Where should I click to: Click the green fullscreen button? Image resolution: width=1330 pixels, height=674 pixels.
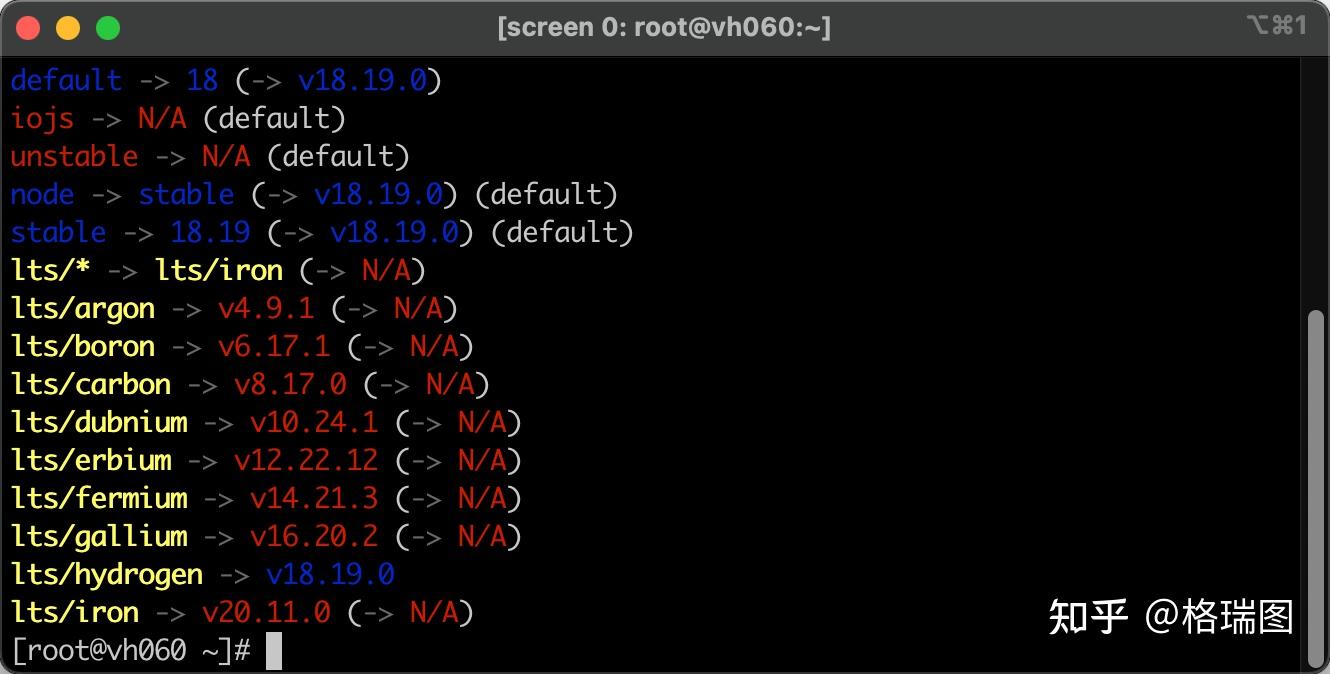tap(107, 27)
